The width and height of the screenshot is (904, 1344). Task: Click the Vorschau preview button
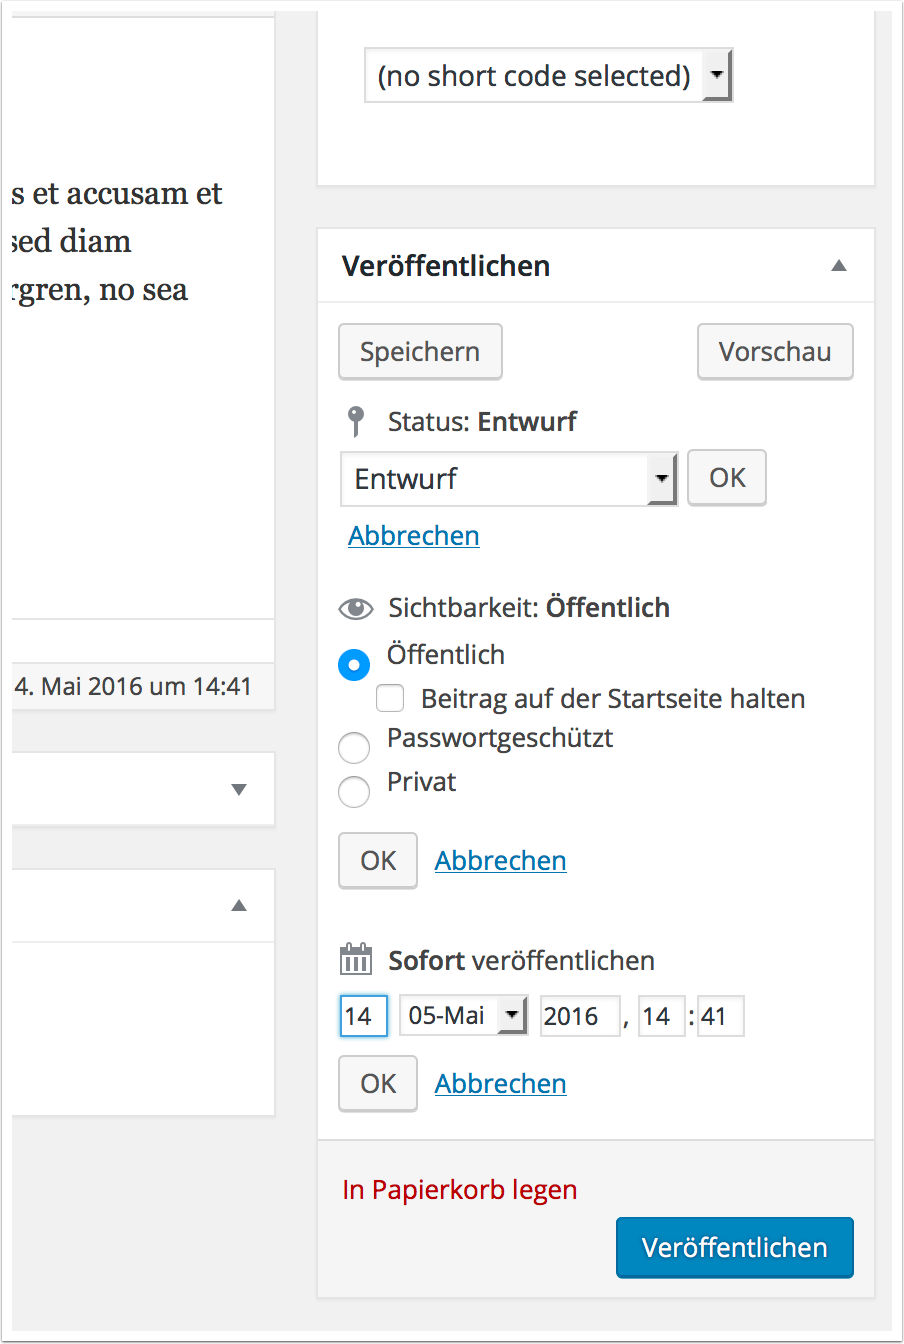click(x=775, y=352)
